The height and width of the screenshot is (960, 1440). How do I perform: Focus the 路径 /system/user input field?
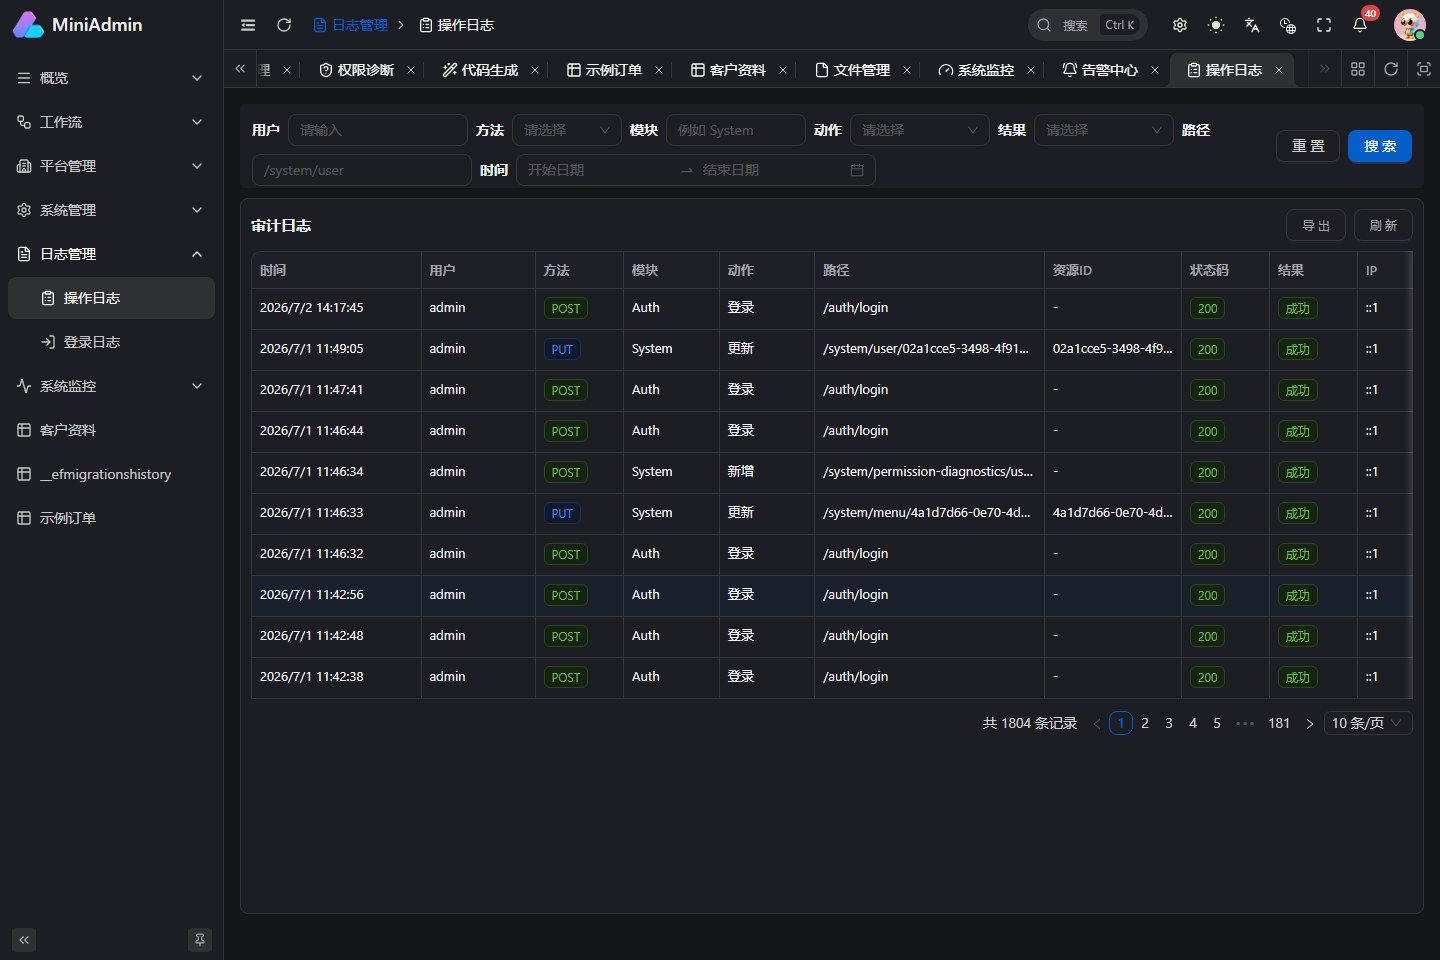point(362,170)
